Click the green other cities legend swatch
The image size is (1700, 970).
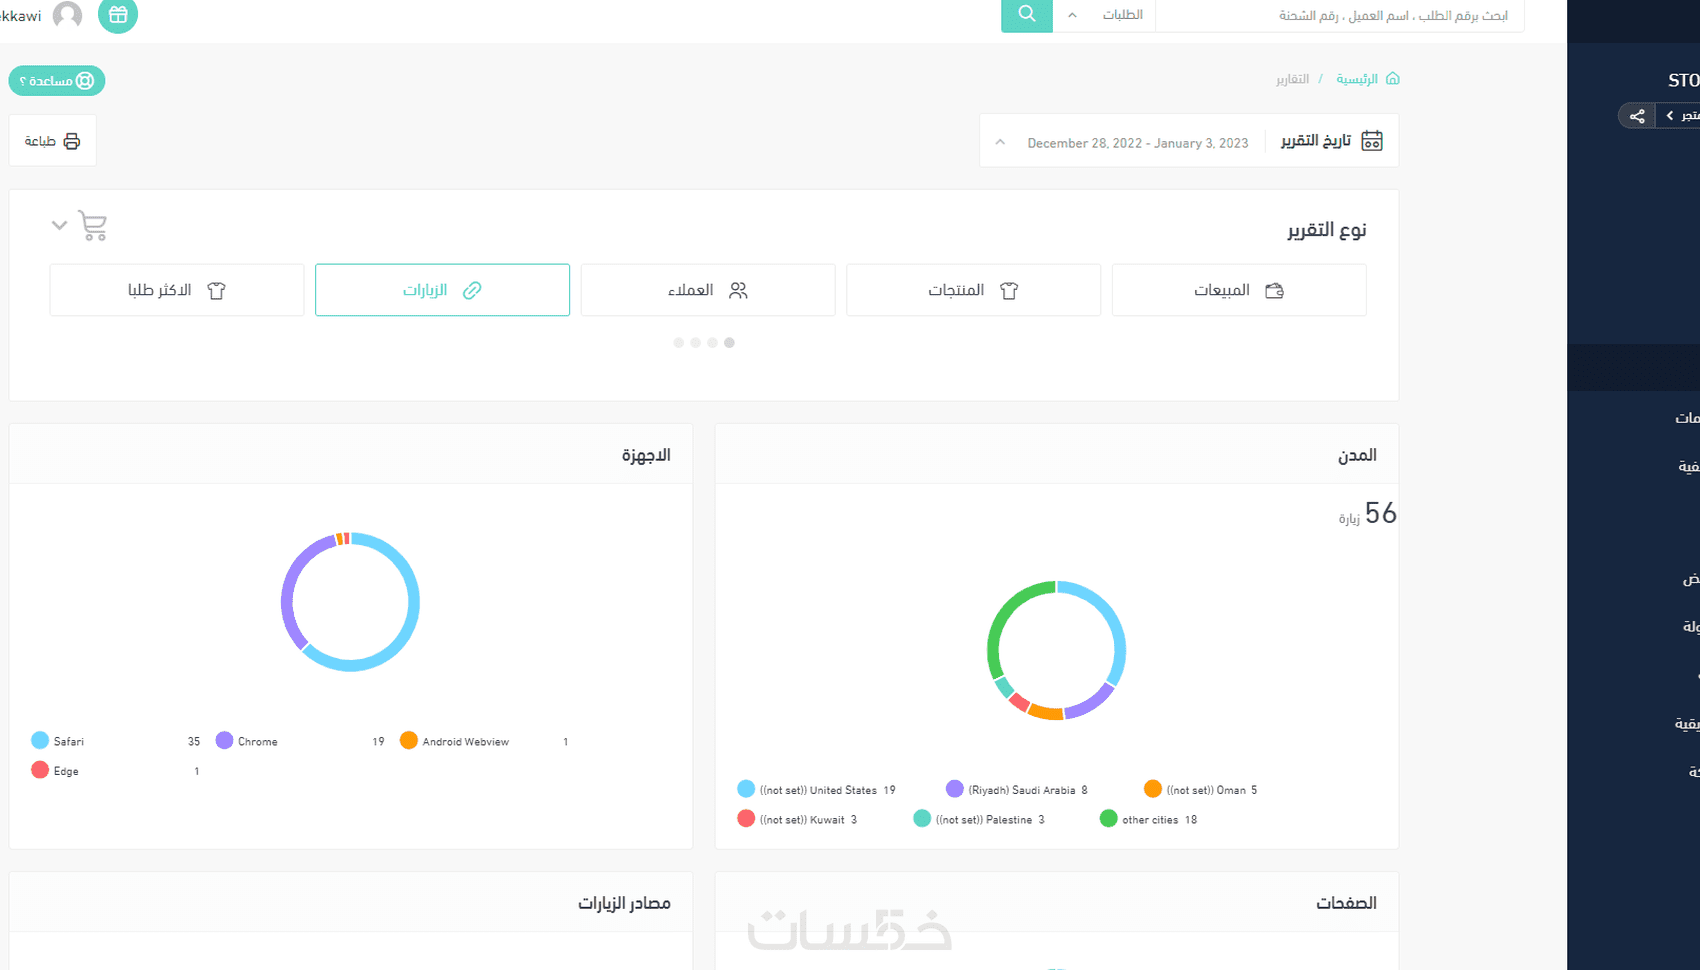point(1108,819)
